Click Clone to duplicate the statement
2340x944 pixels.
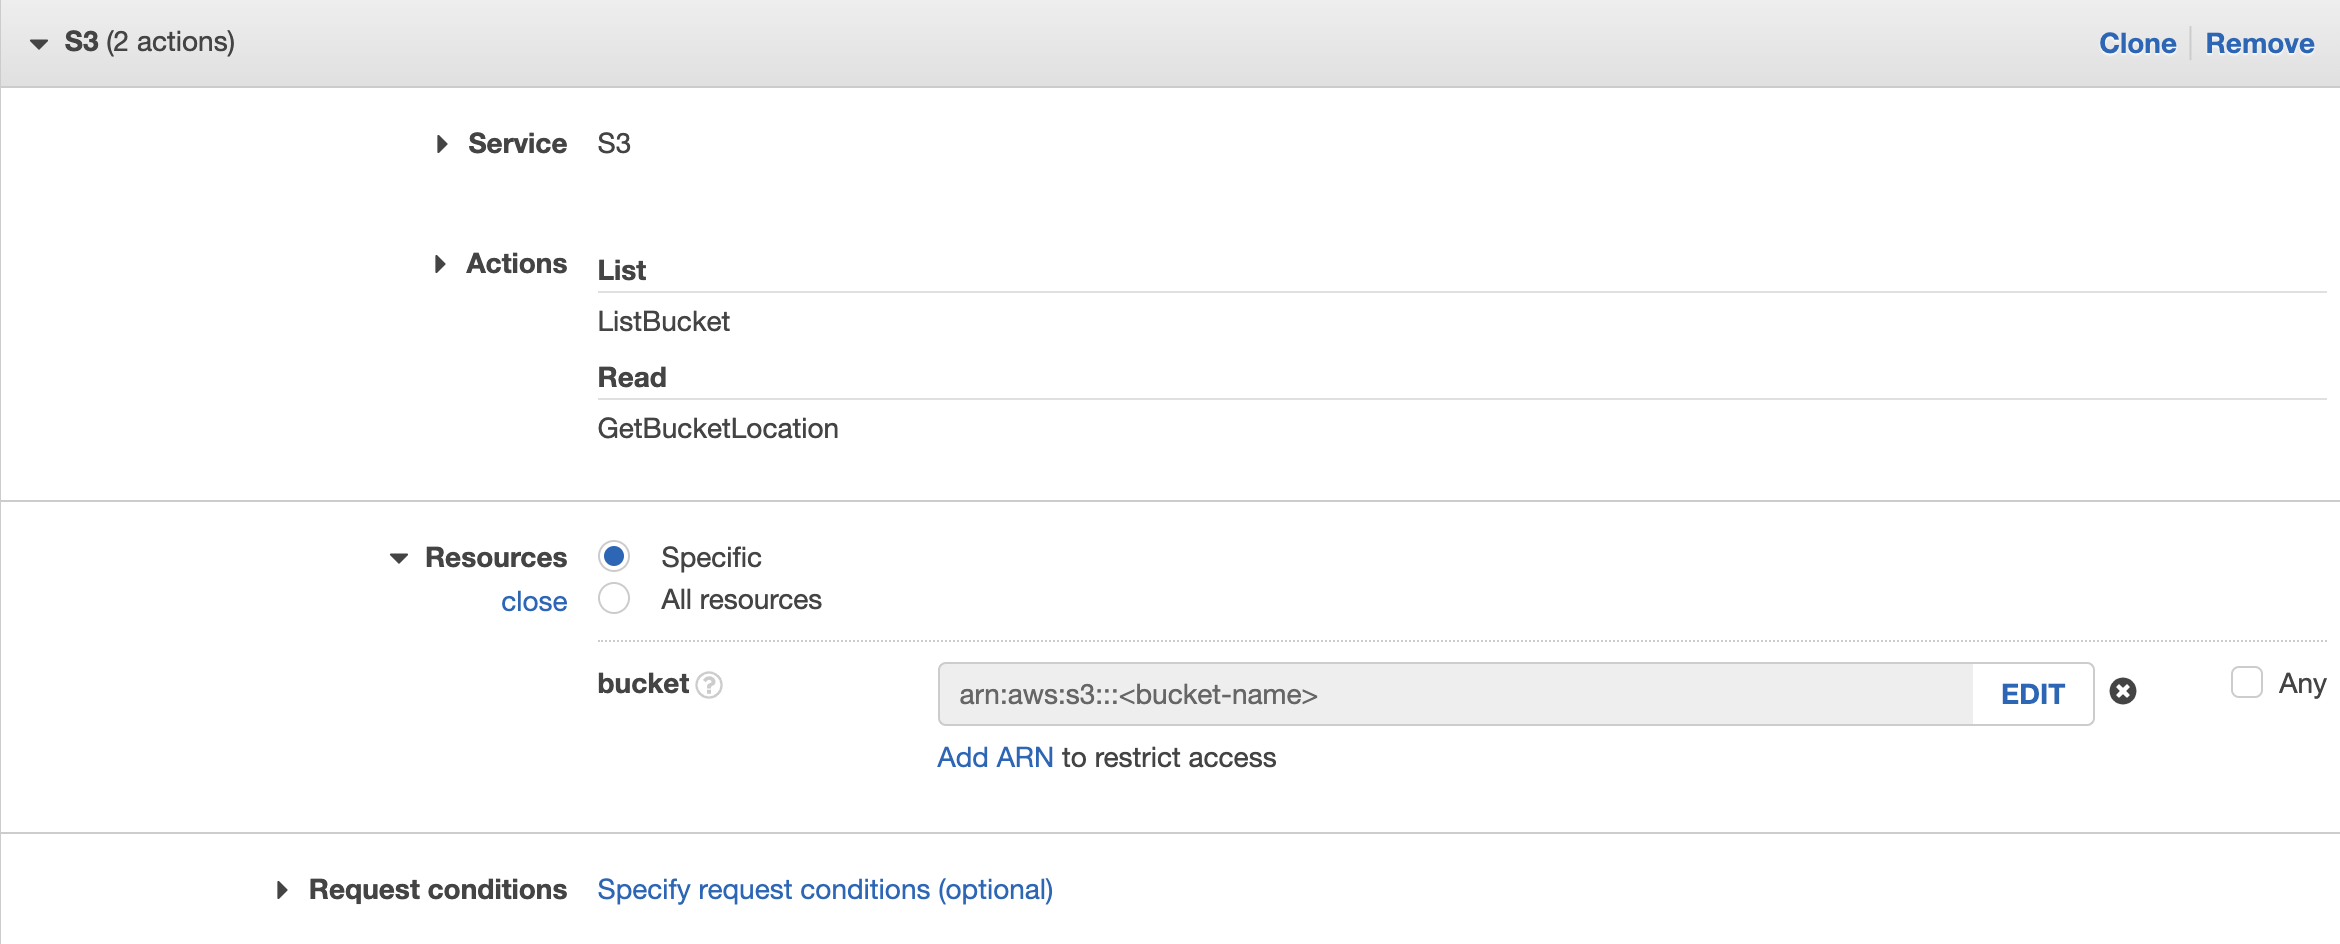2137,43
